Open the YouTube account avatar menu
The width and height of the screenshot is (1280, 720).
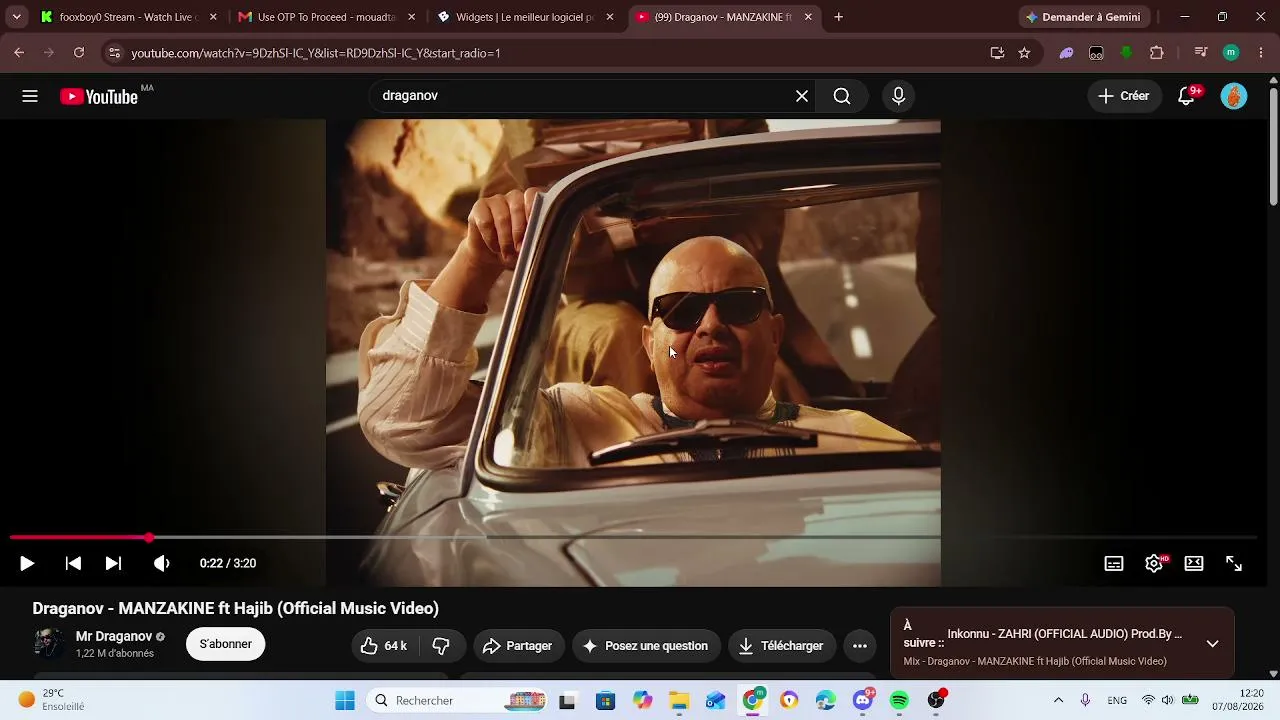1234,96
